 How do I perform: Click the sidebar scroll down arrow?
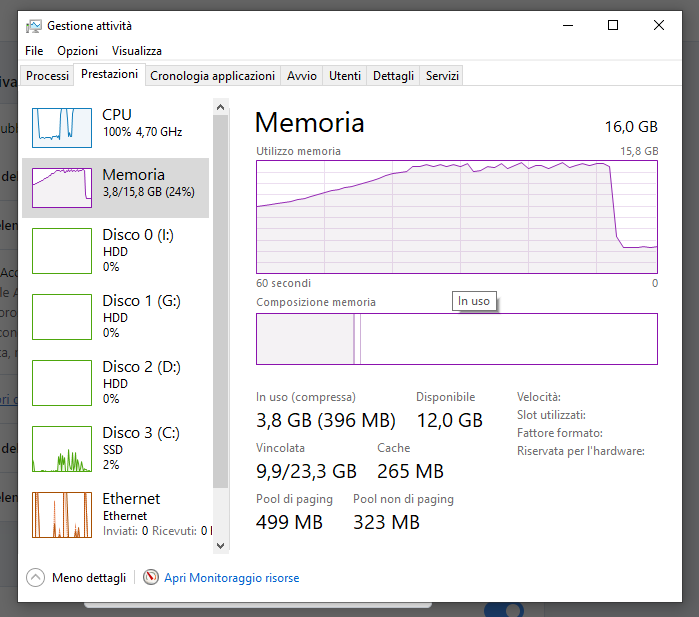pyautogui.click(x=220, y=545)
